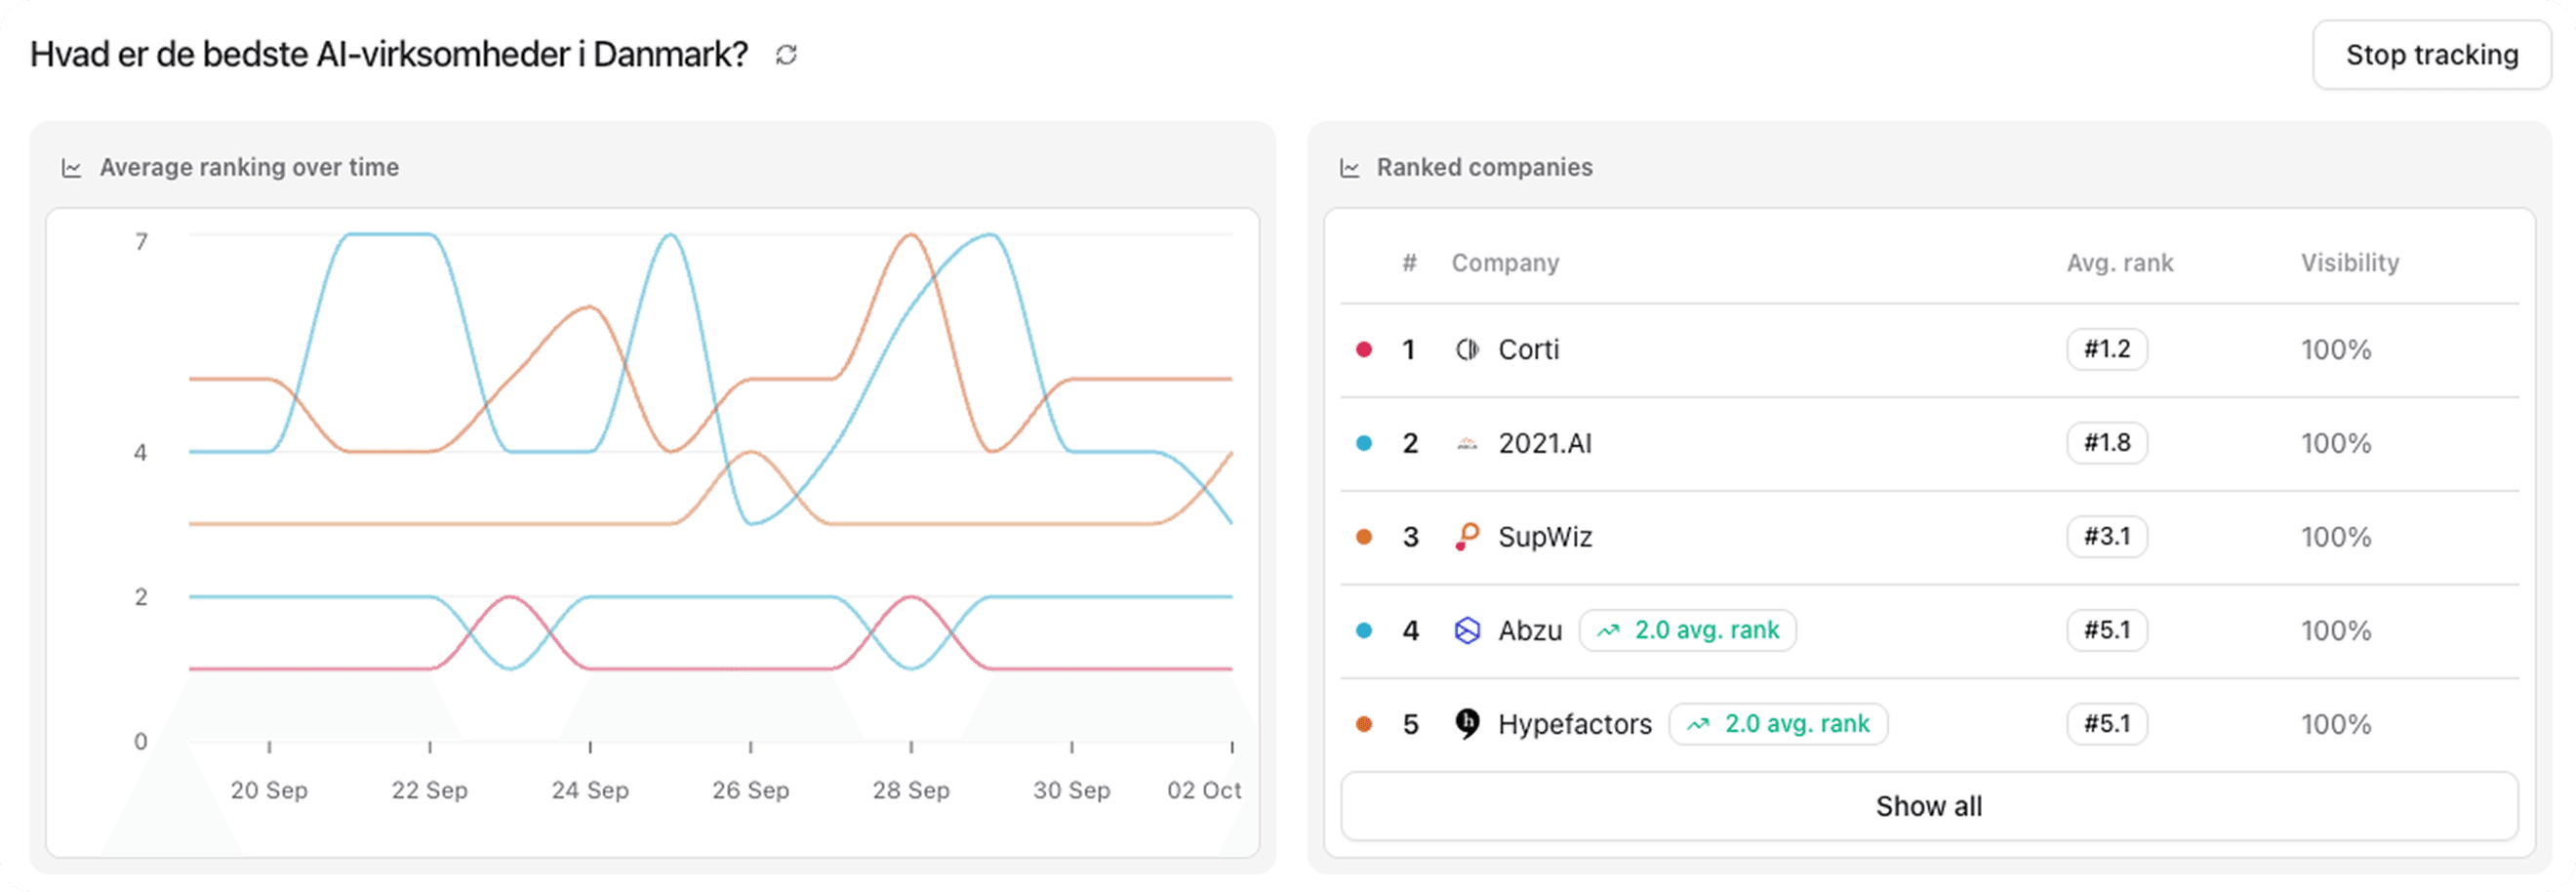Click Abzu's 2.0 avg. rank trend badge

pos(1687,631)
